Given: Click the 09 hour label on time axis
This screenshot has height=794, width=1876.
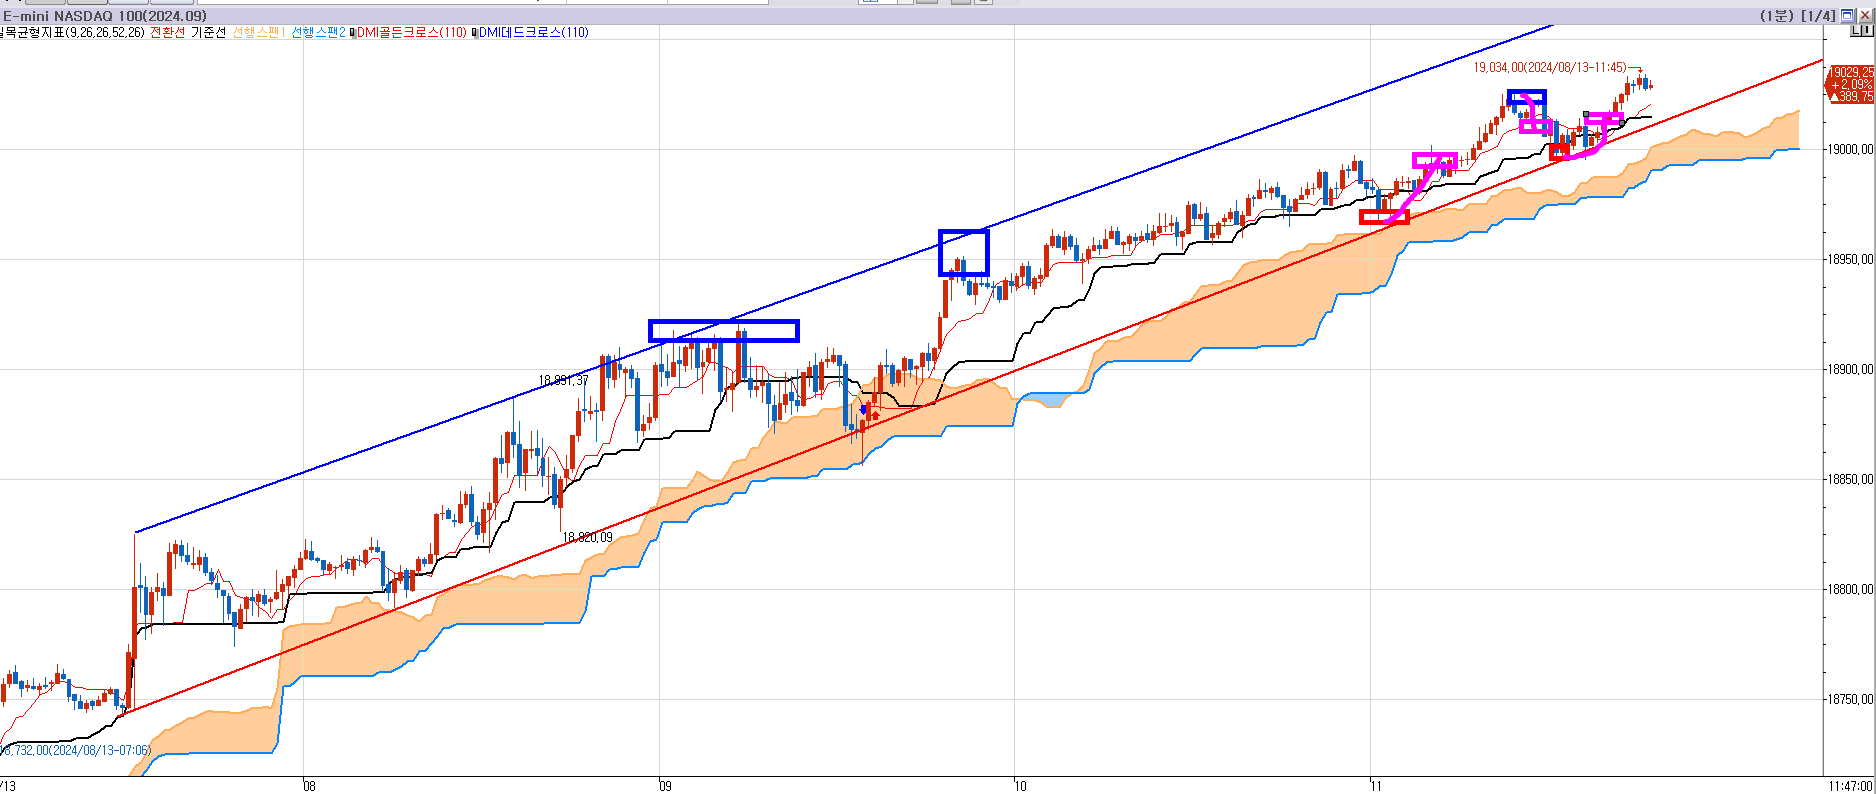Looking at the screenshot, I should point(666,786).
